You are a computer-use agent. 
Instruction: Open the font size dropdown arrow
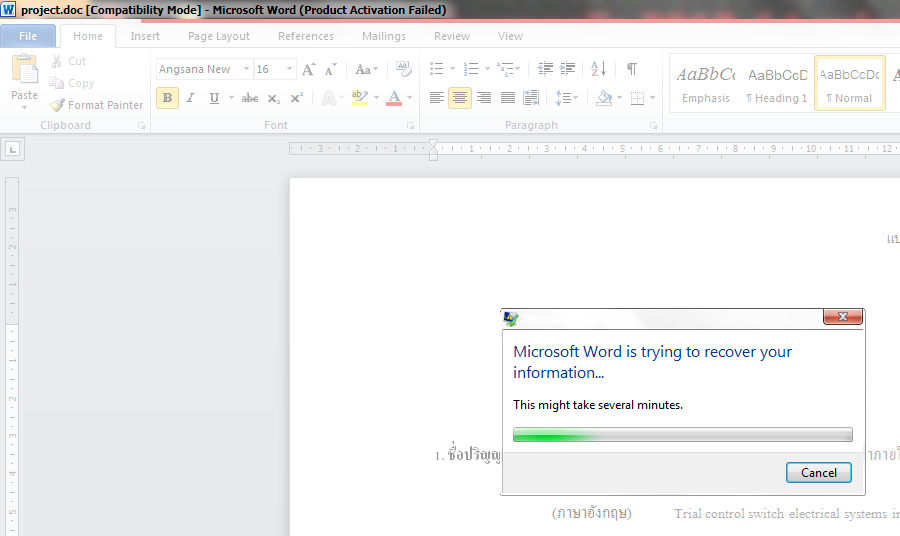point(289,69)
